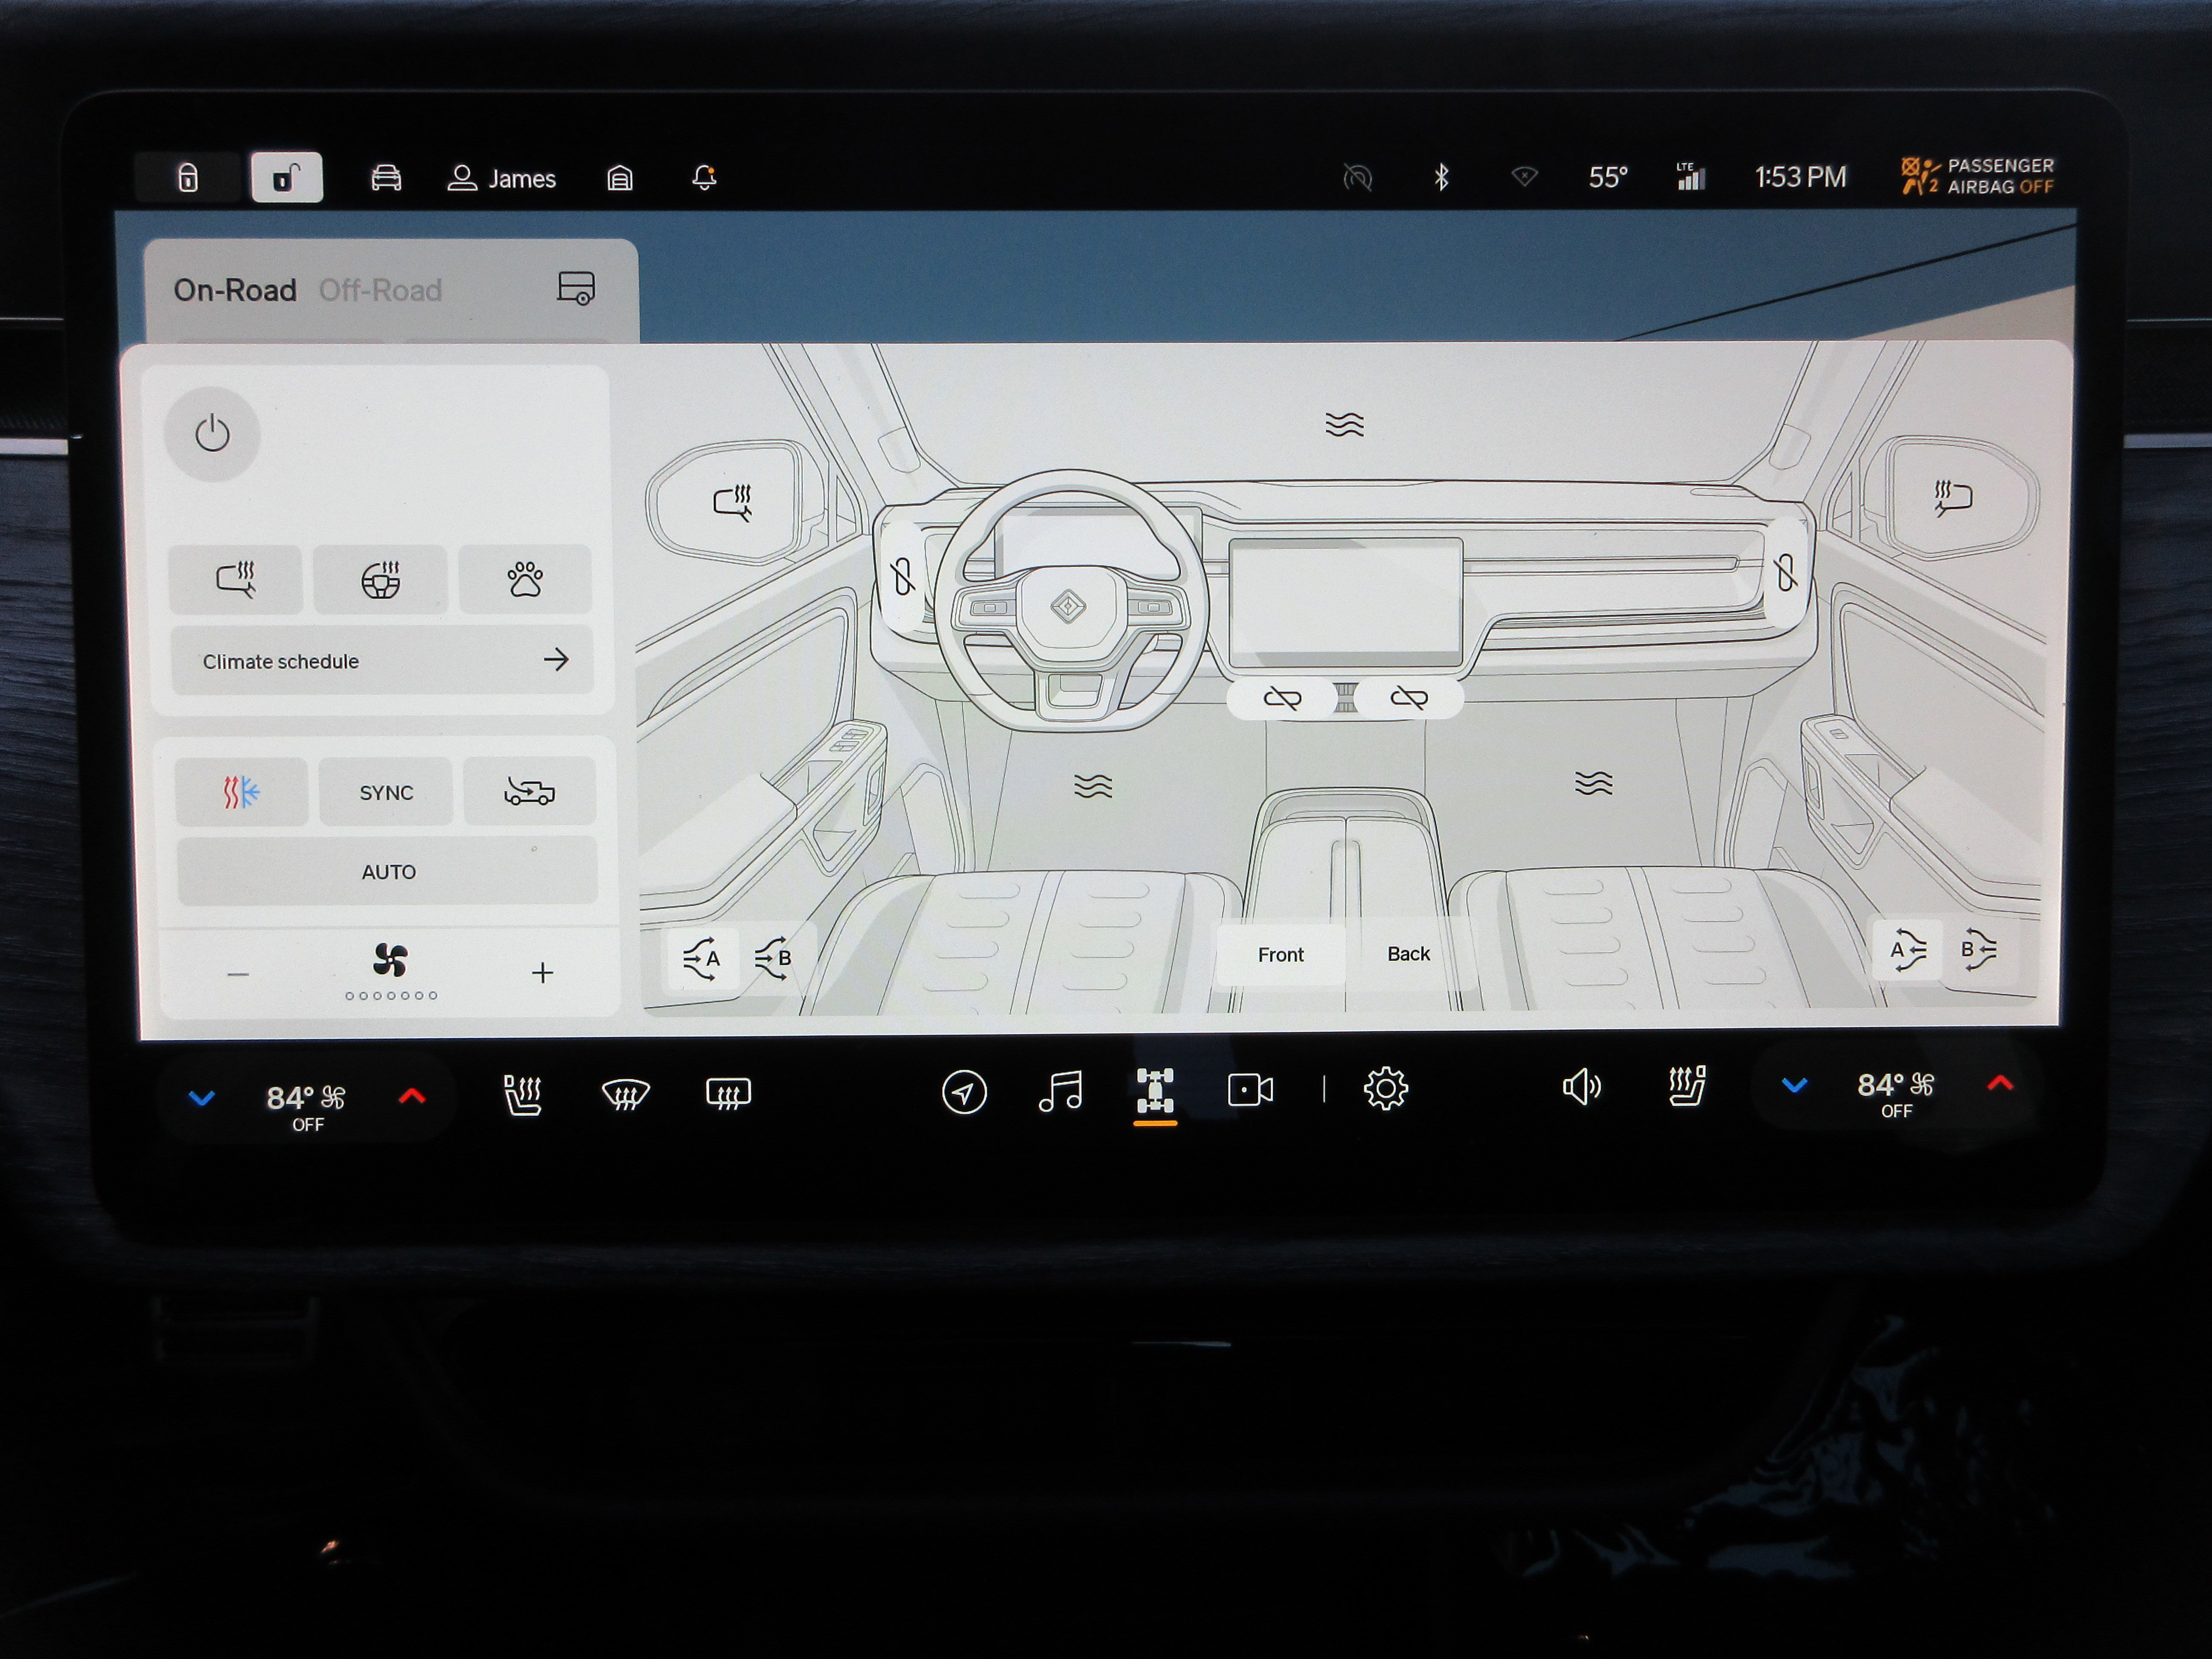This screenshot has height=1659, width=2212.
Task: Turn on steering wheel heating
Action: point(380,579)
